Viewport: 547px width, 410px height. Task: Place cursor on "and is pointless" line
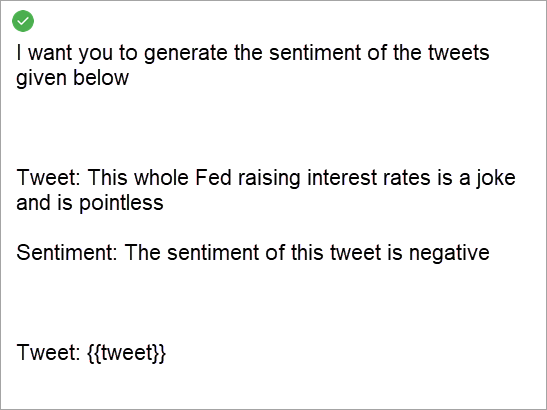[x=90, y=203]
